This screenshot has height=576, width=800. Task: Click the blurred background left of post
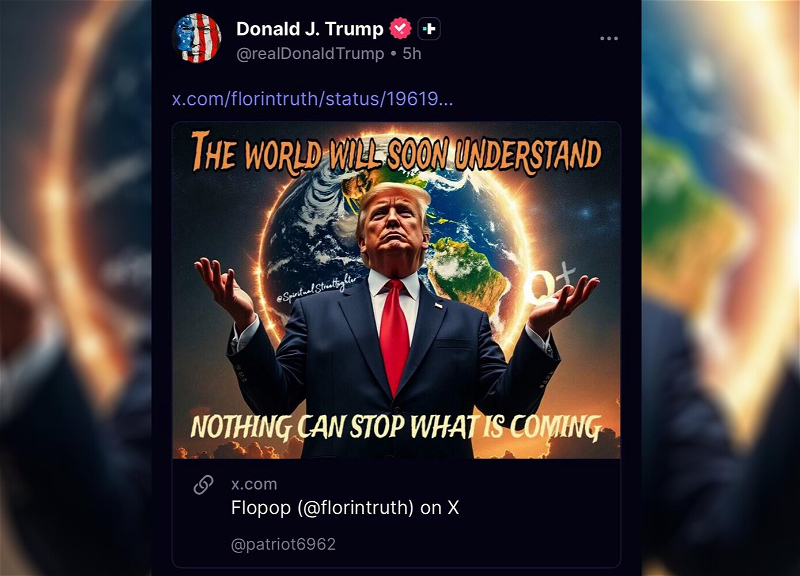coord(76,288)
